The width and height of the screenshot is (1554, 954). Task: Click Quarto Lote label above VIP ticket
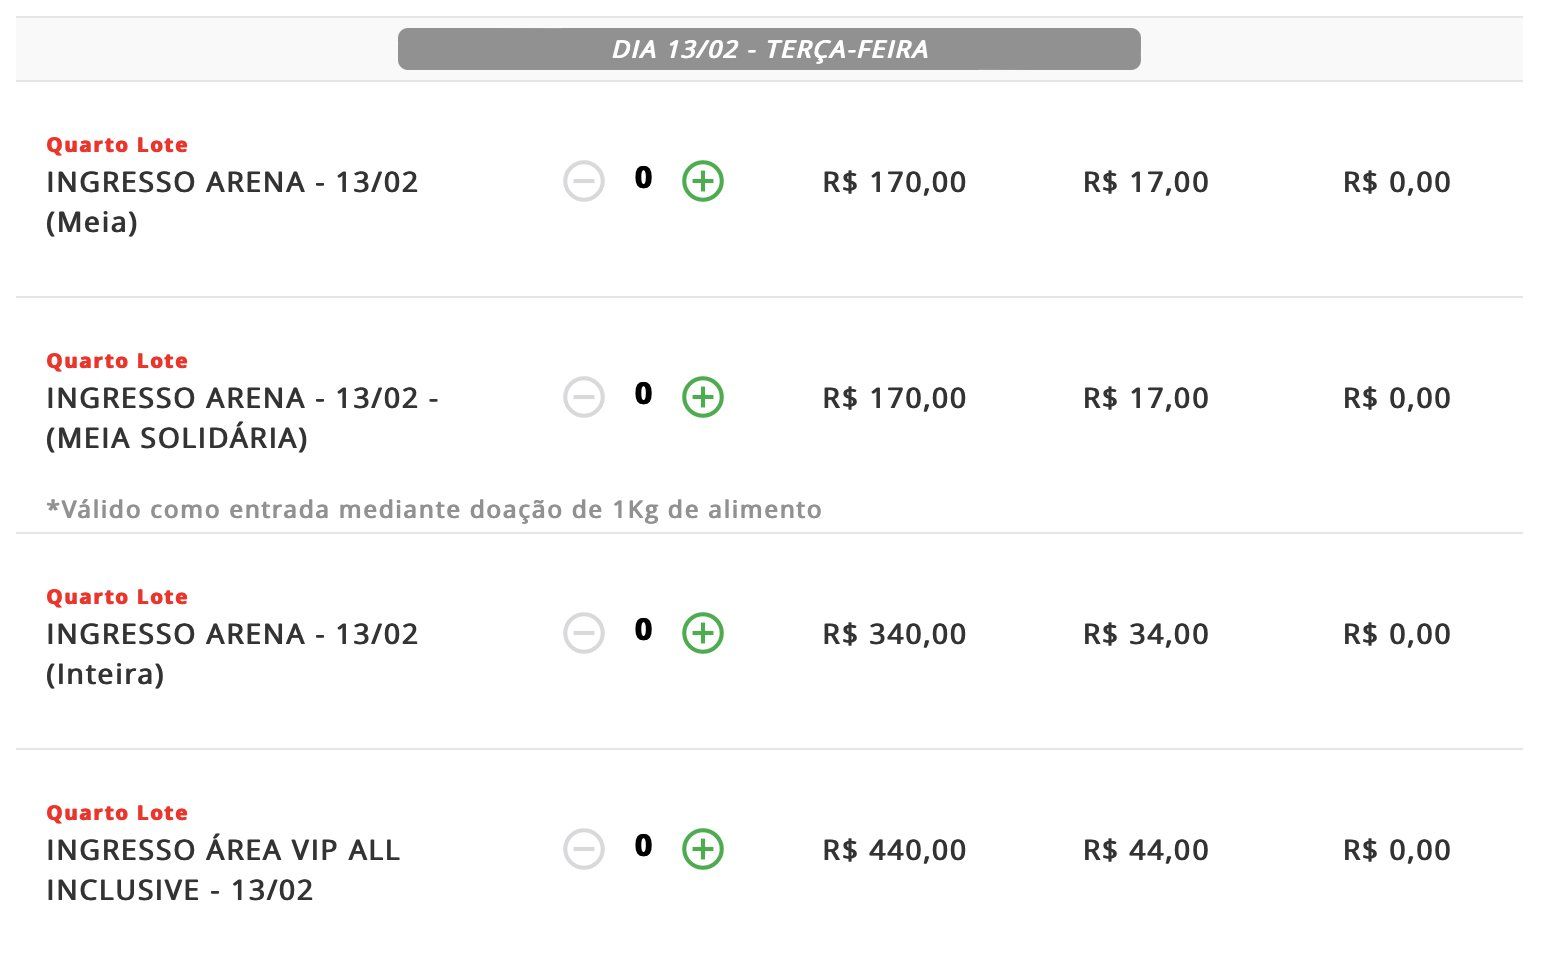117,812
